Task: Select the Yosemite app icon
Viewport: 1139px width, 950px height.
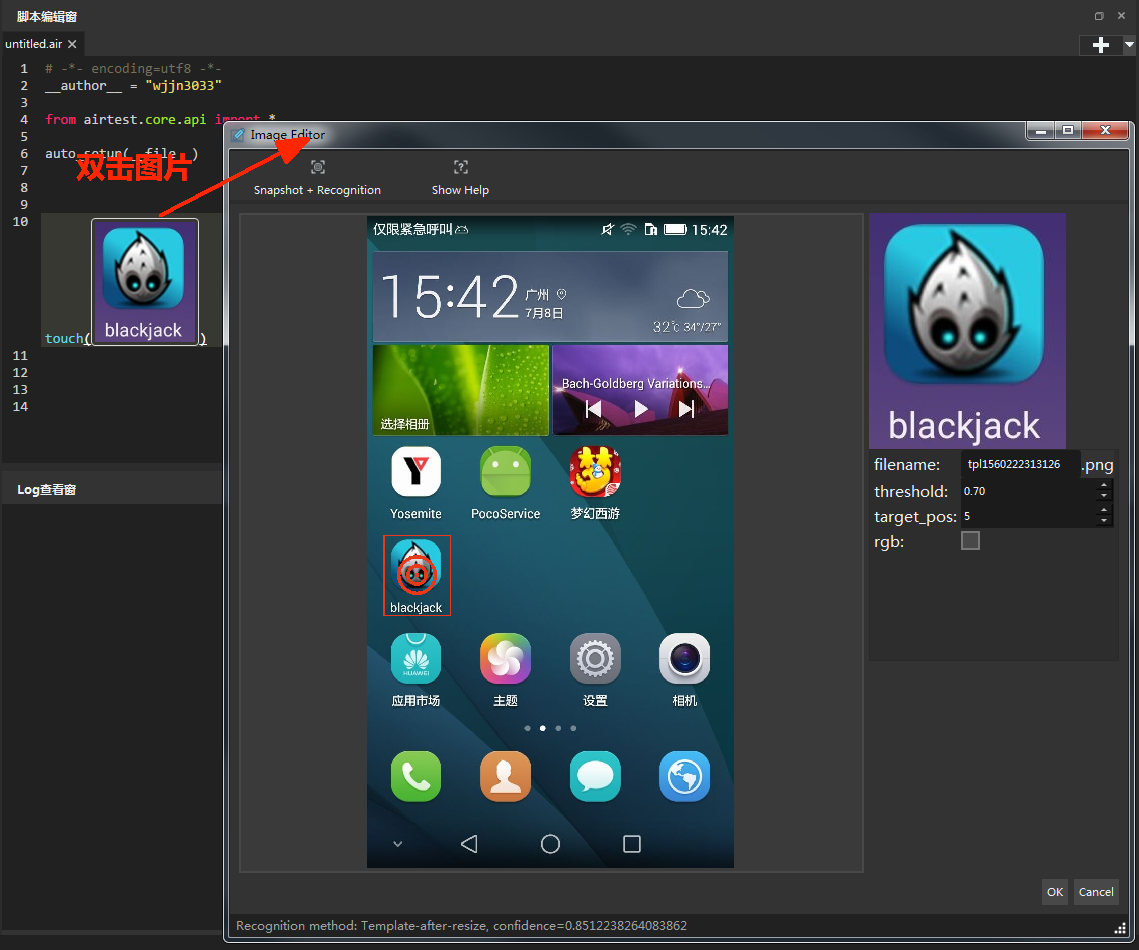Action: pyautogui.click(x=416, y=471)
